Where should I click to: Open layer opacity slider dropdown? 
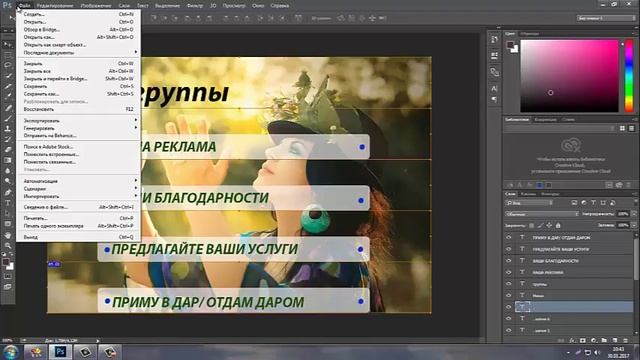(x=633, y=214)
